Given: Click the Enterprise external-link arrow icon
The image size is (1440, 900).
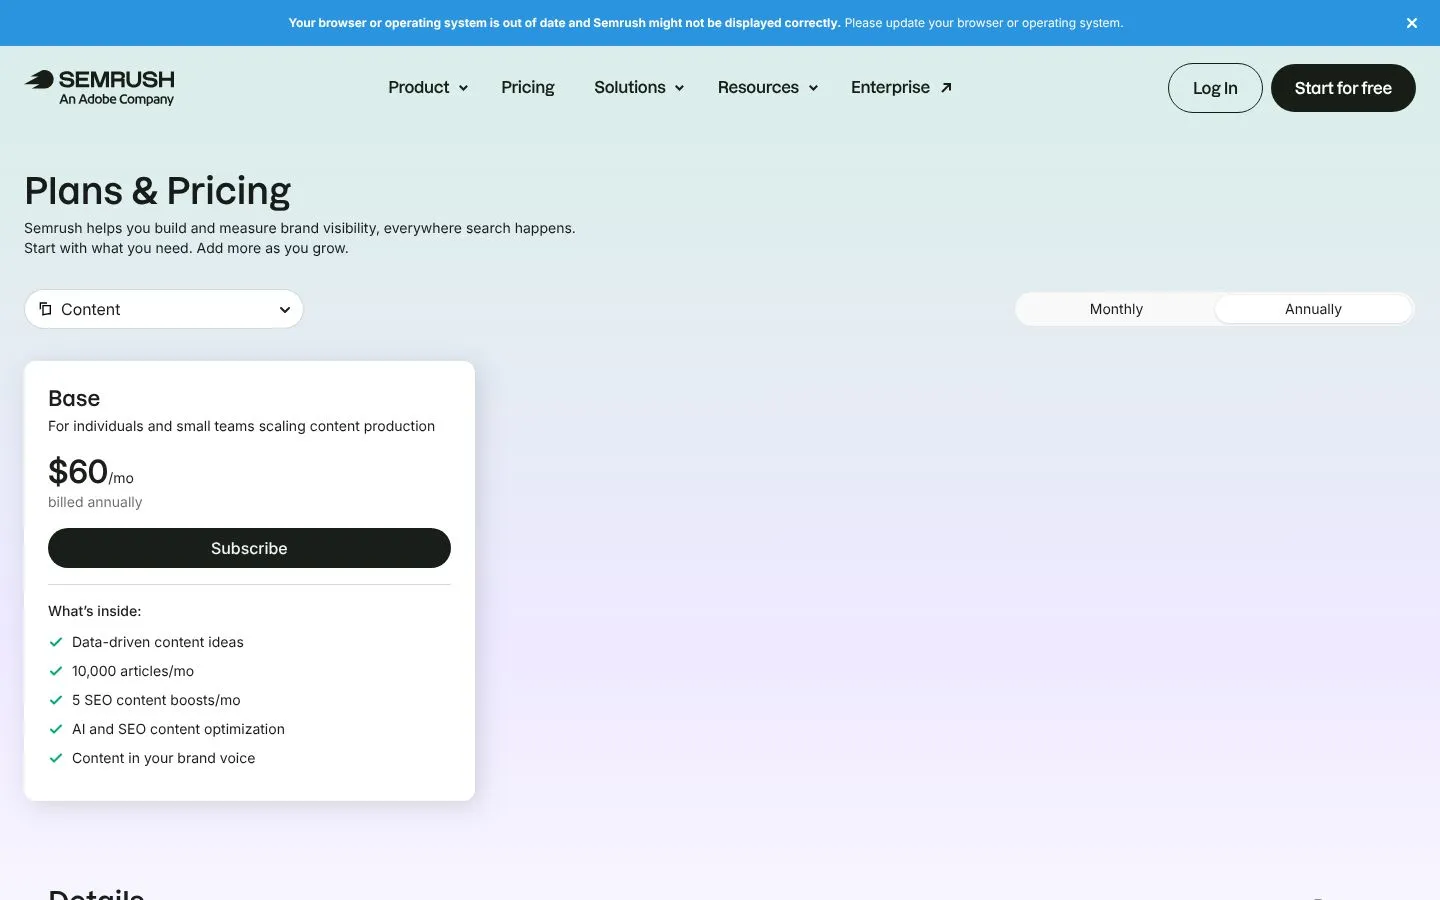Looking at the screenshot, I should 946,88.
